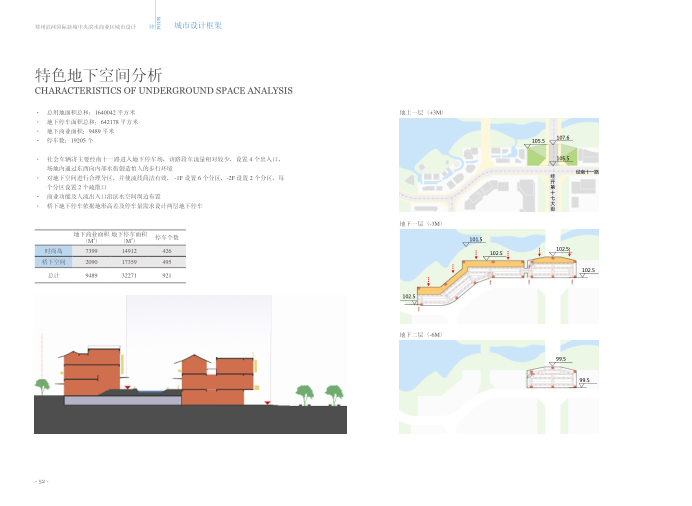
Task: Click the 107.6 elevation marker triangle
Action: (553, 142)
